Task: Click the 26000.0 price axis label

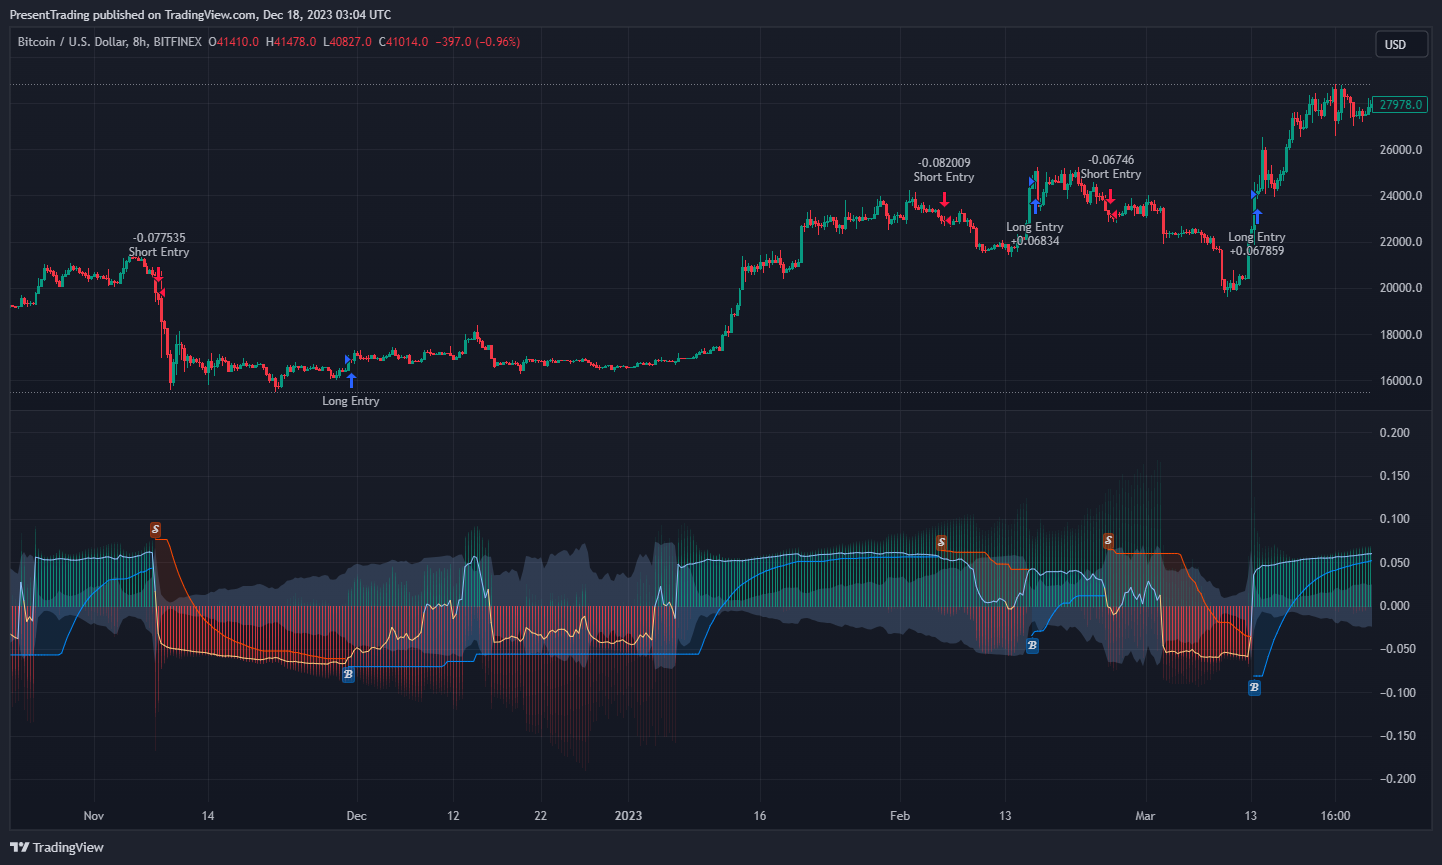Action: (1401, 150)
